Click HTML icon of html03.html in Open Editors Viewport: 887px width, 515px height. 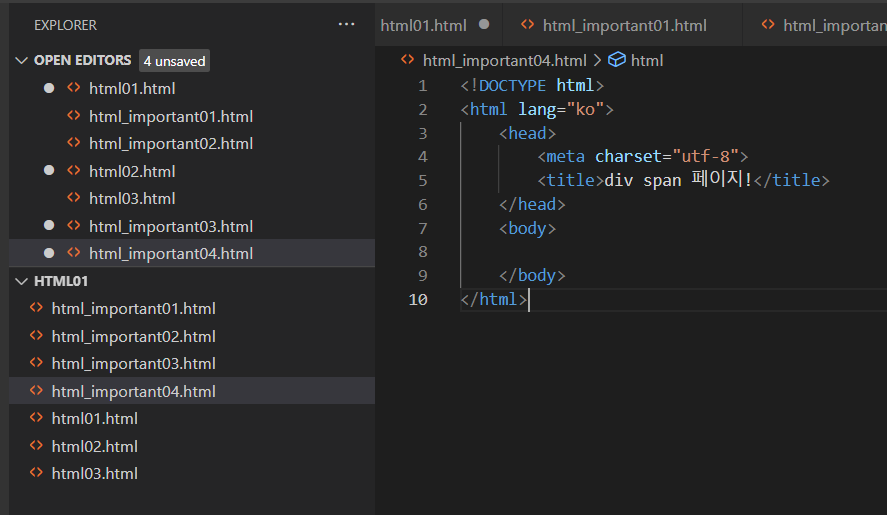[74, 197]
